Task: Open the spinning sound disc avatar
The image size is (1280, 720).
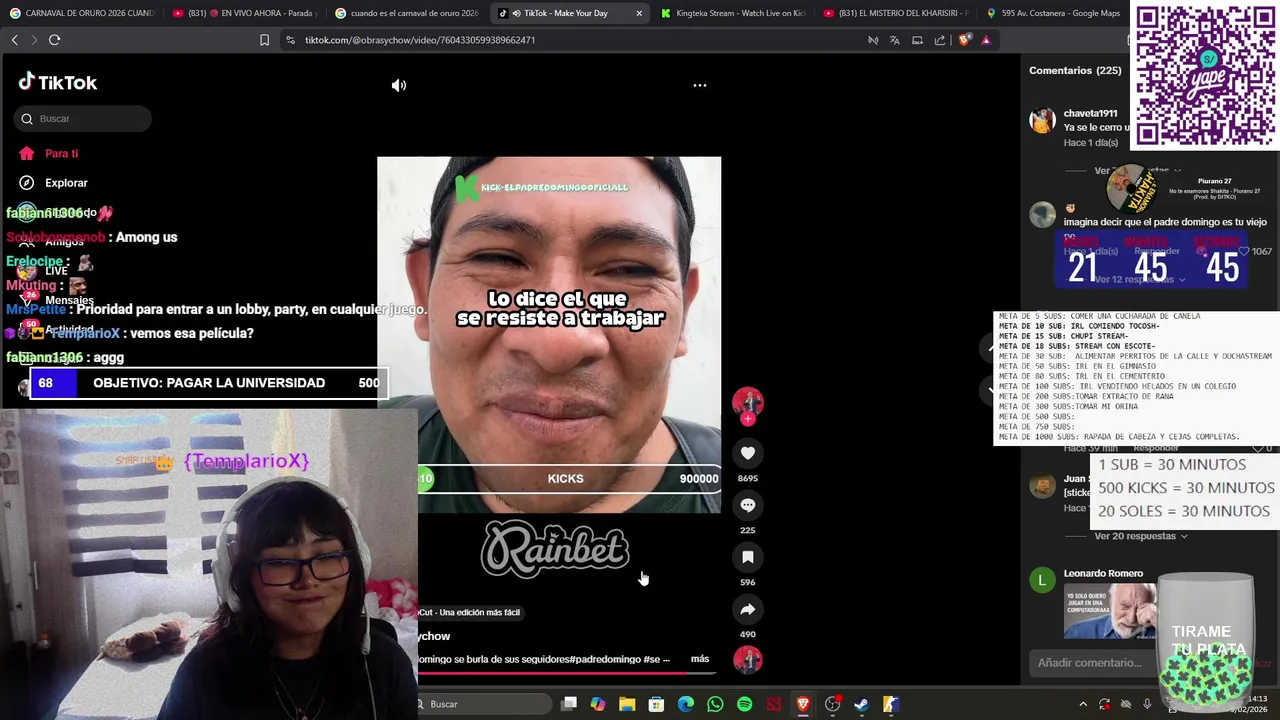Action: pos(748,659)
